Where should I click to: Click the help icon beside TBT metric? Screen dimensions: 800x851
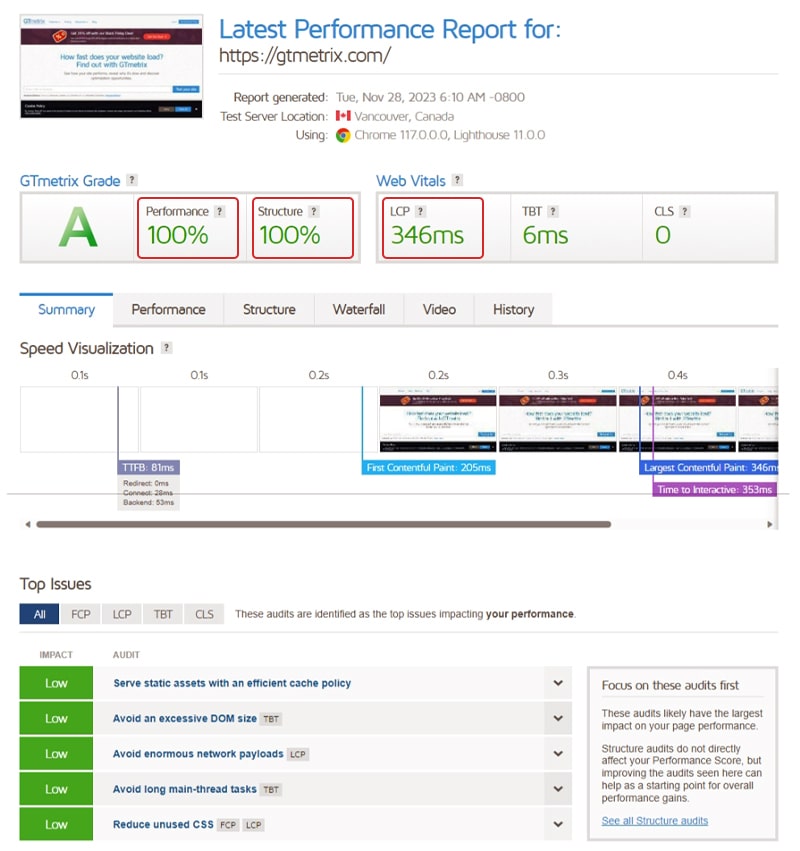(553, 211)
